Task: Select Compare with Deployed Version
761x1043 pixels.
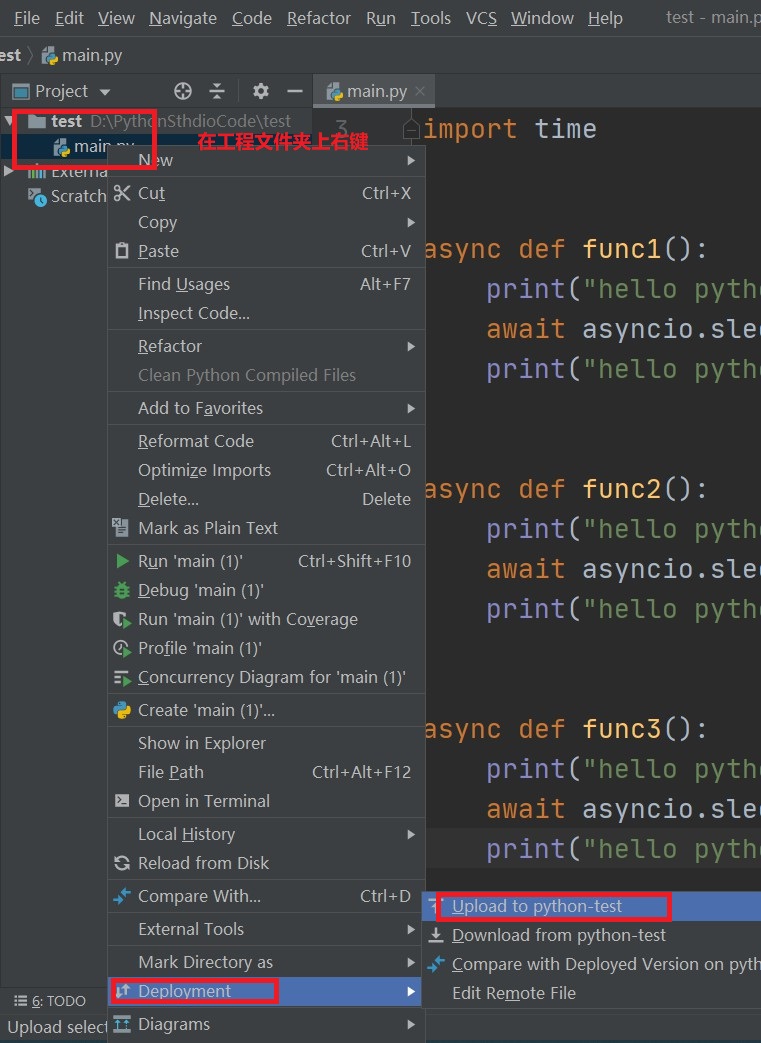Action: click(591, 965)
